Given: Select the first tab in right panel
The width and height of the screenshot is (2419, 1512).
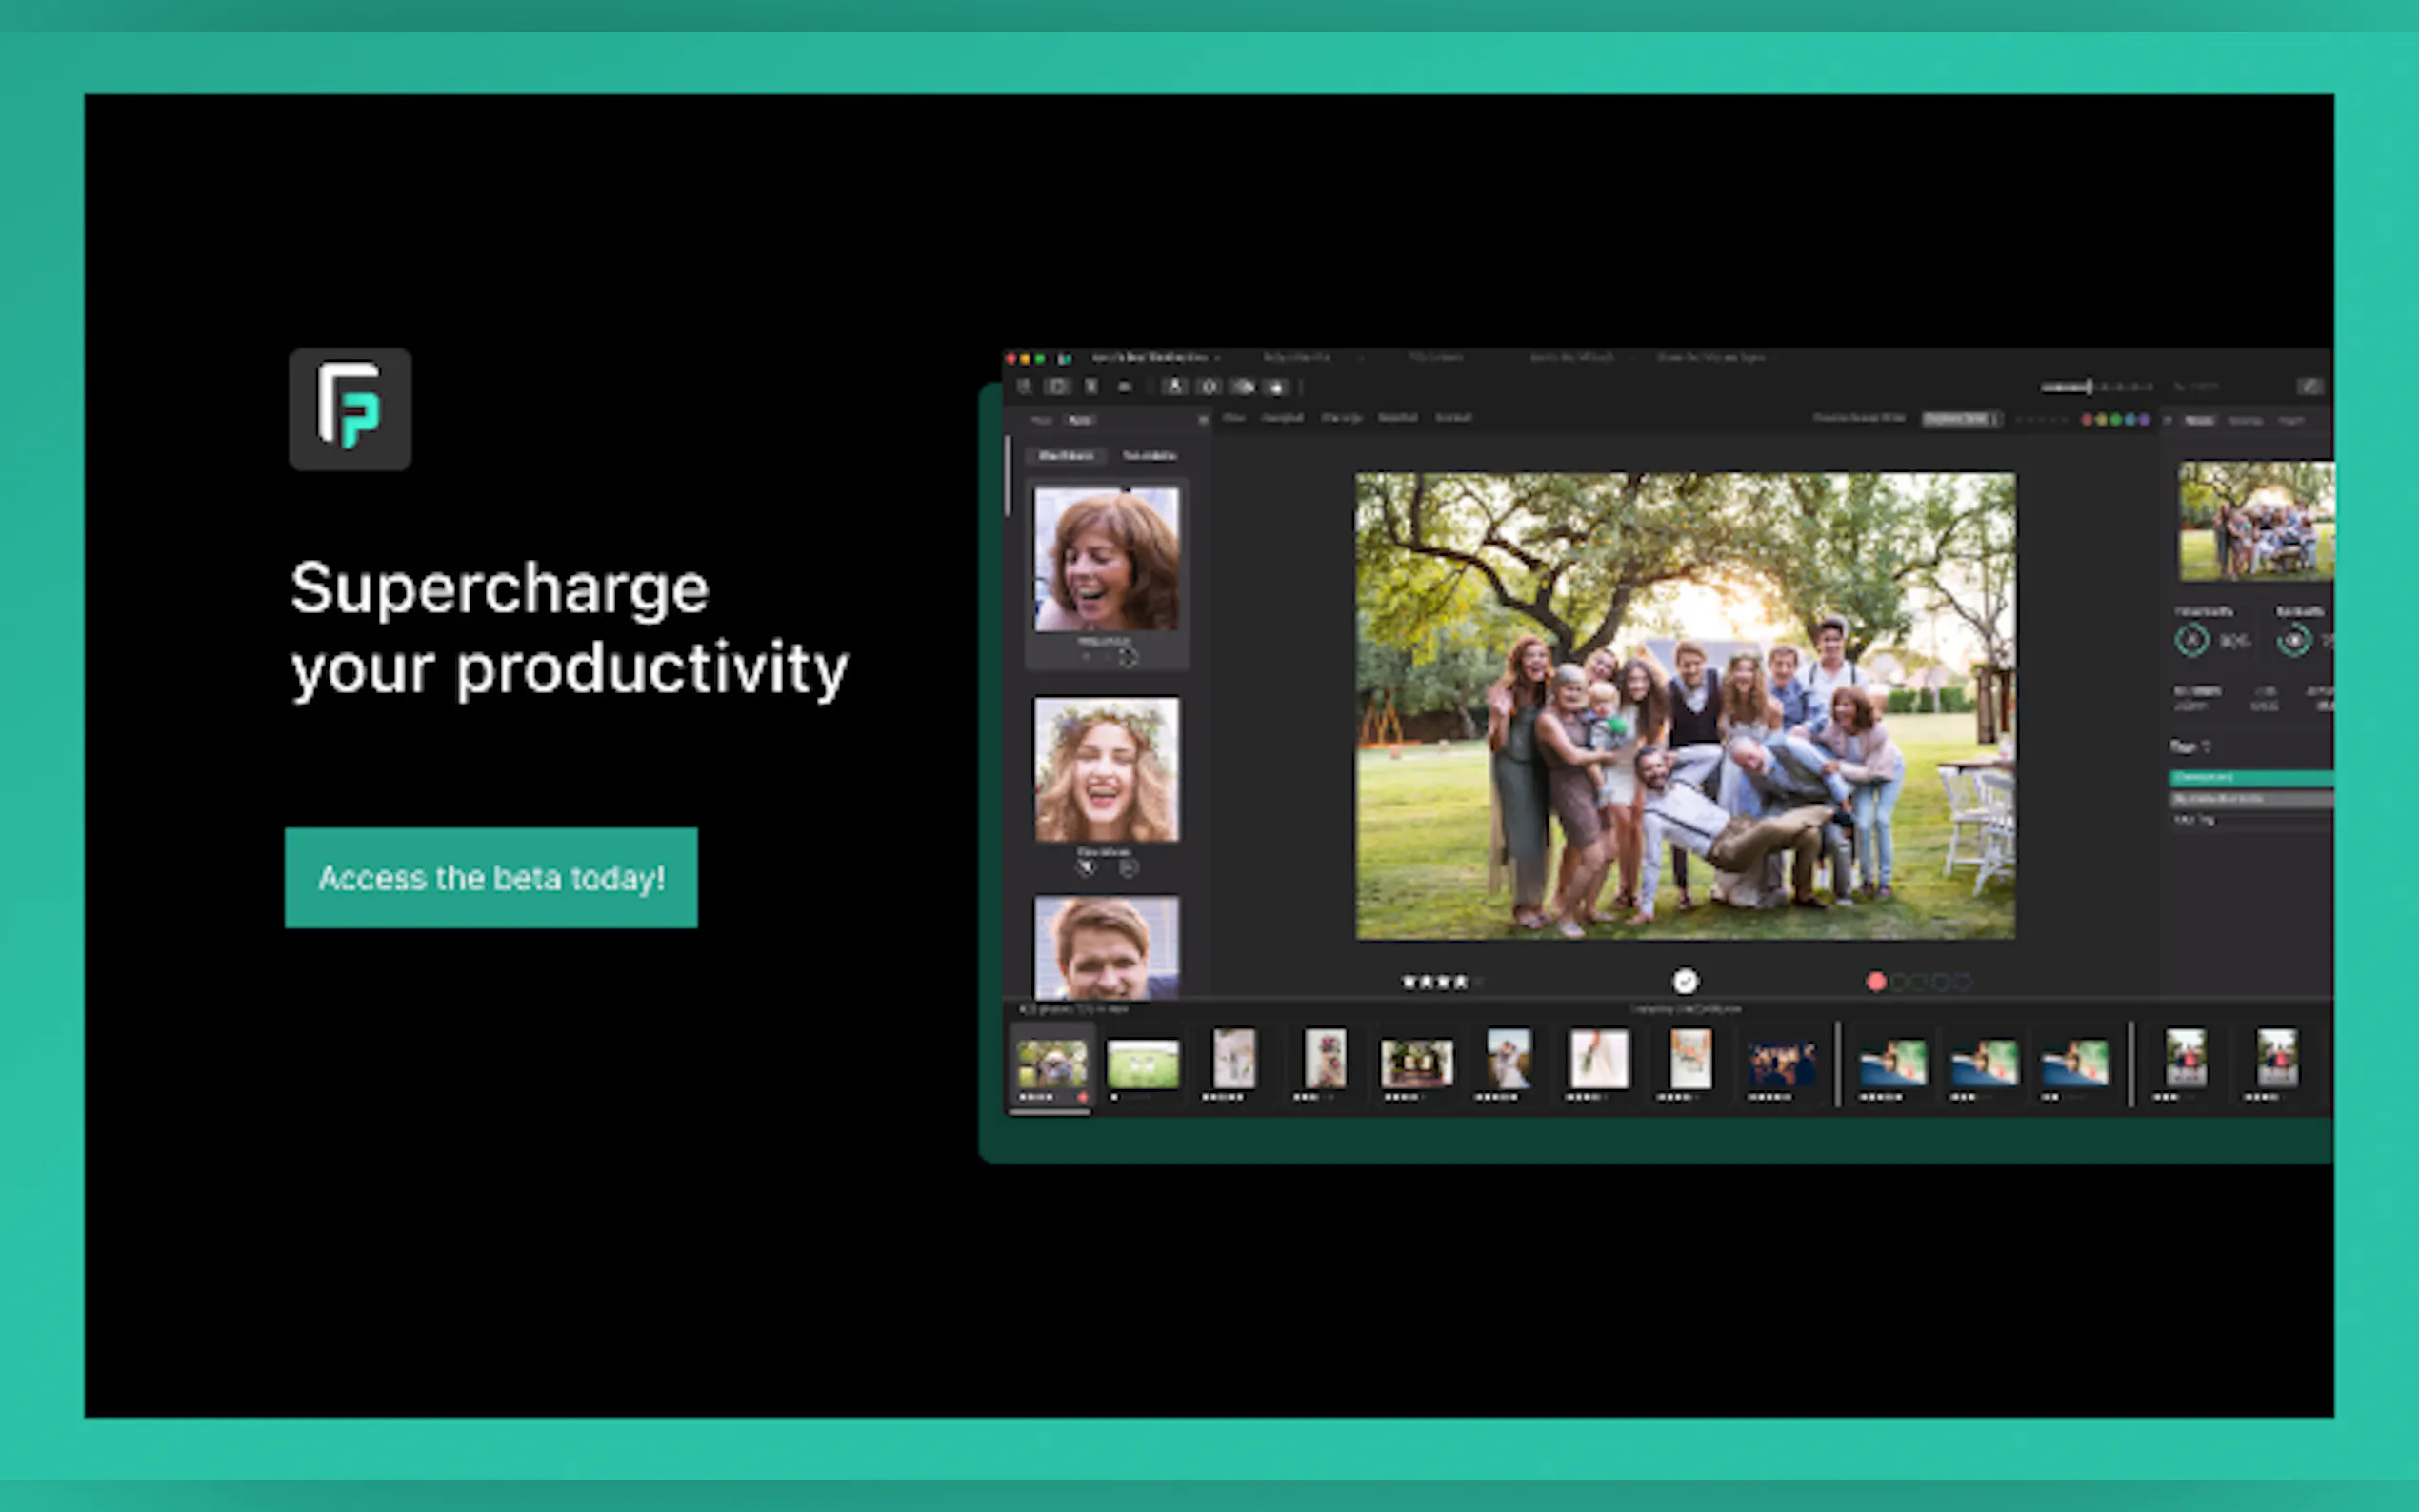Looking at the screenshot, I should (2199, 420).
